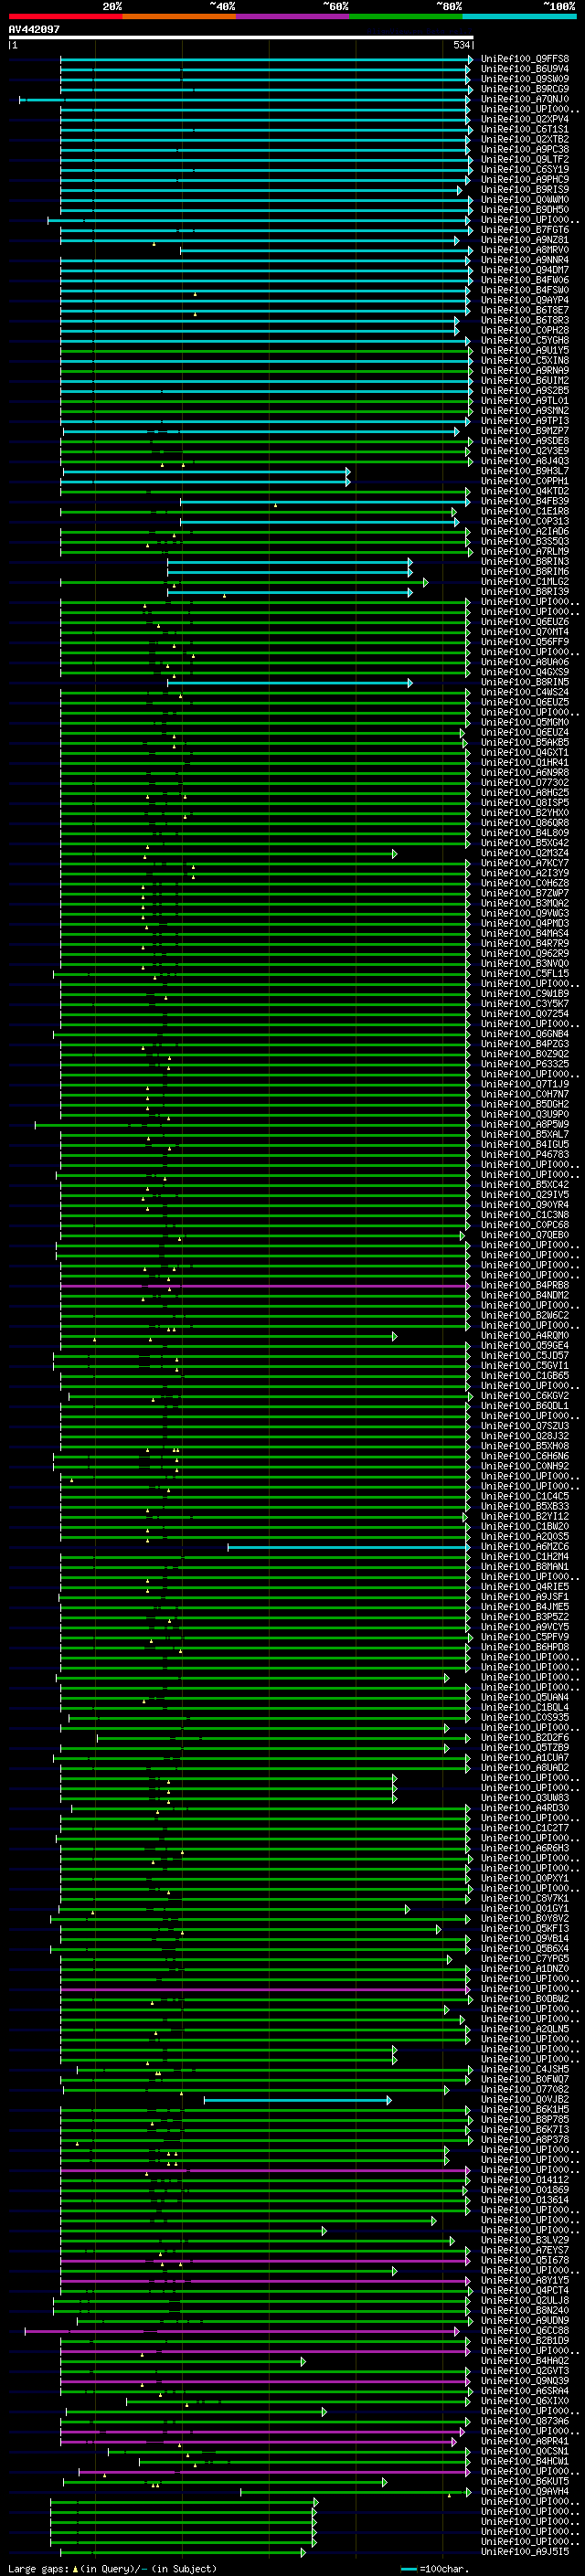Screen dimensions: 585x2576
Task: Open hit UniRef100_Q9SW09
Action: [x=525, y=79]
